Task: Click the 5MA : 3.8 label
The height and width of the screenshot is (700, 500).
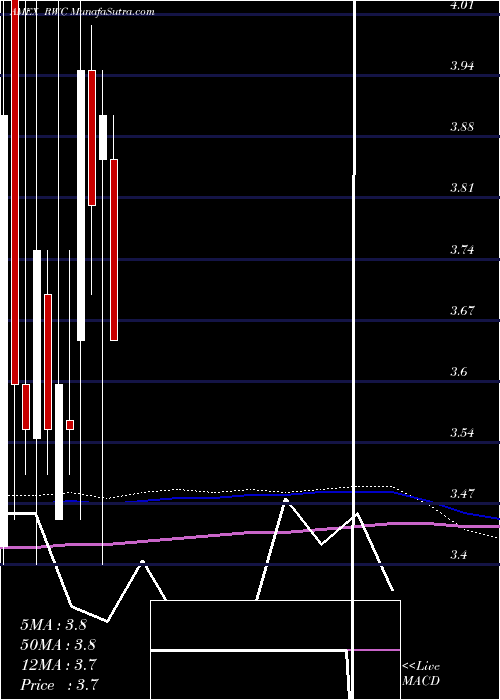Action: pos(54,625)
